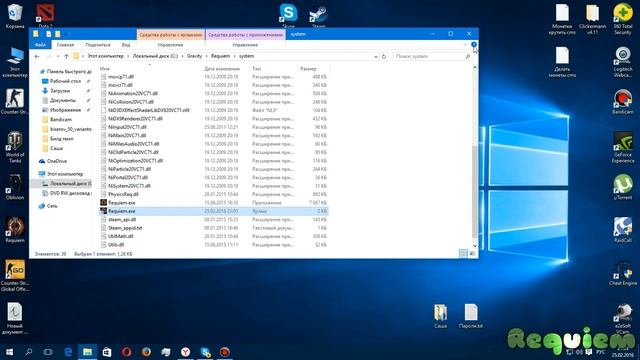
Task: Select the Clickermann v4.11 folder icon
Action: [x=592, y=18]
